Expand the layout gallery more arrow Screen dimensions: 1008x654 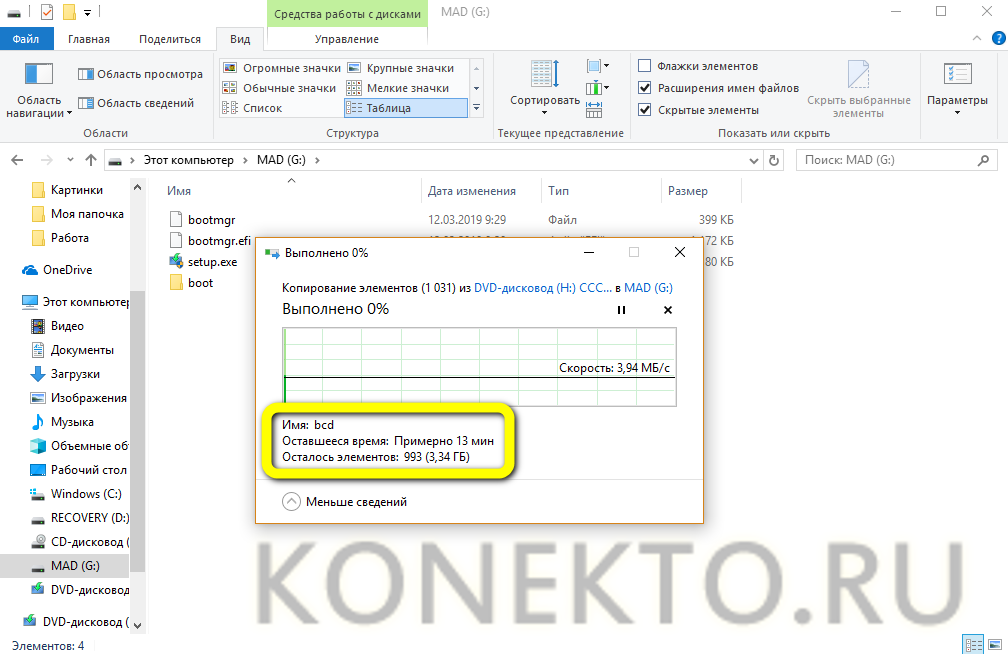[477, 108]
